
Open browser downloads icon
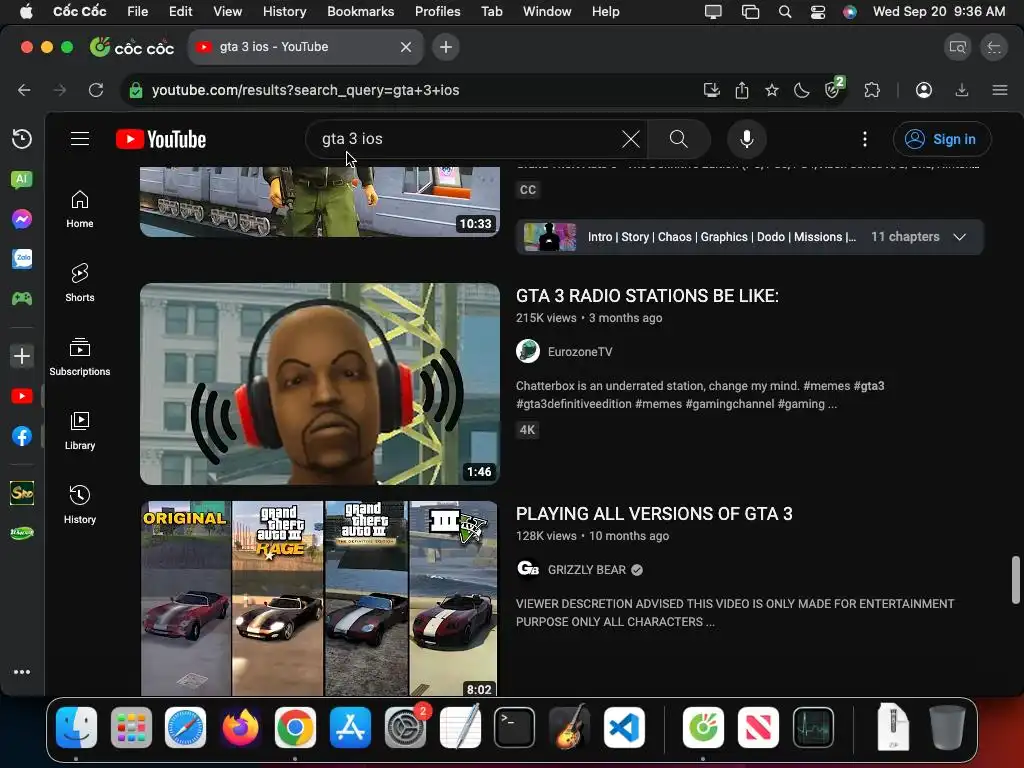click(962, 90)
